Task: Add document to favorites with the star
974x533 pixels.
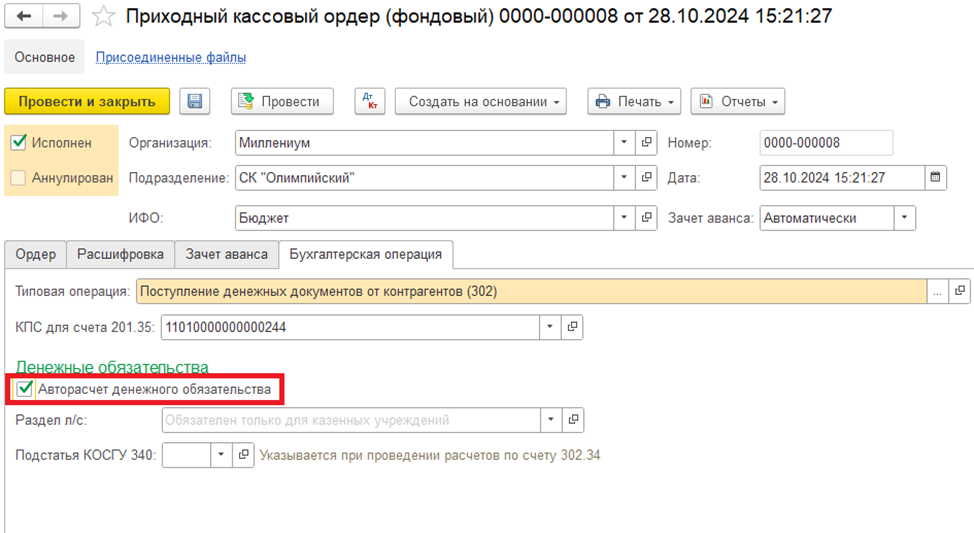Action: tap(103, 16)
